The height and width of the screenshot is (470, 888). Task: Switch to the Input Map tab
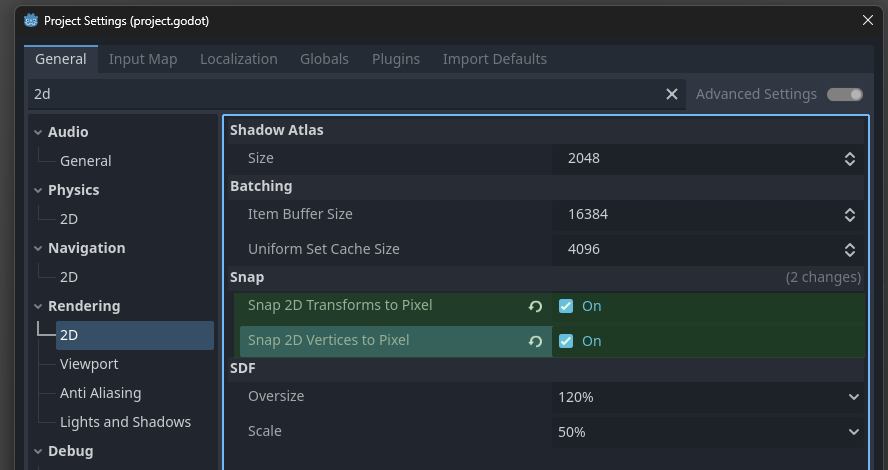pyautogui.click(x=143, y=59)
